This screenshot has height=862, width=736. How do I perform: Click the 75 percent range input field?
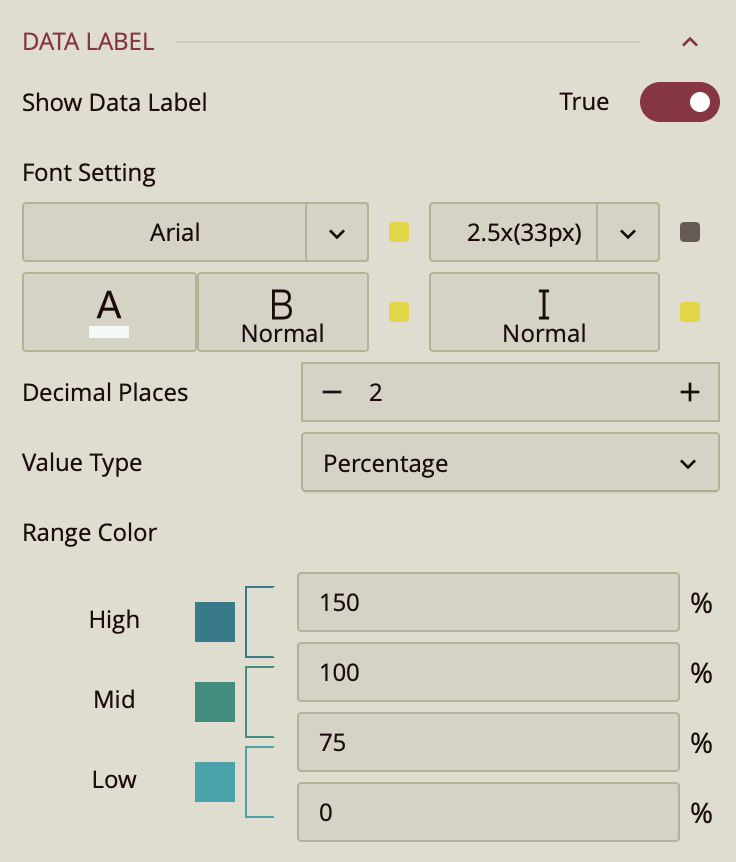click(x=488, y=742)
